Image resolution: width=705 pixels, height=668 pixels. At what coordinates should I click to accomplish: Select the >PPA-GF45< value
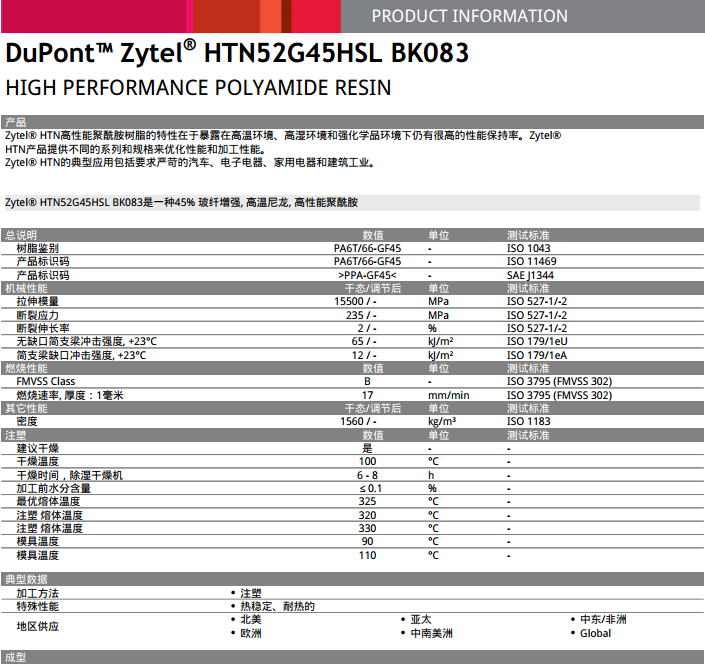click(x=367, y=275)
